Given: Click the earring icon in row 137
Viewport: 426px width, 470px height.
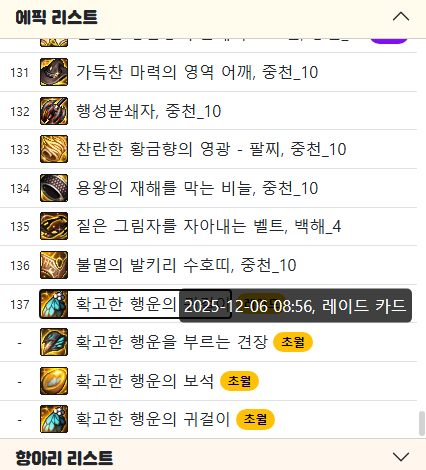Looking at the screenshot, I should (x=54, y=304).
